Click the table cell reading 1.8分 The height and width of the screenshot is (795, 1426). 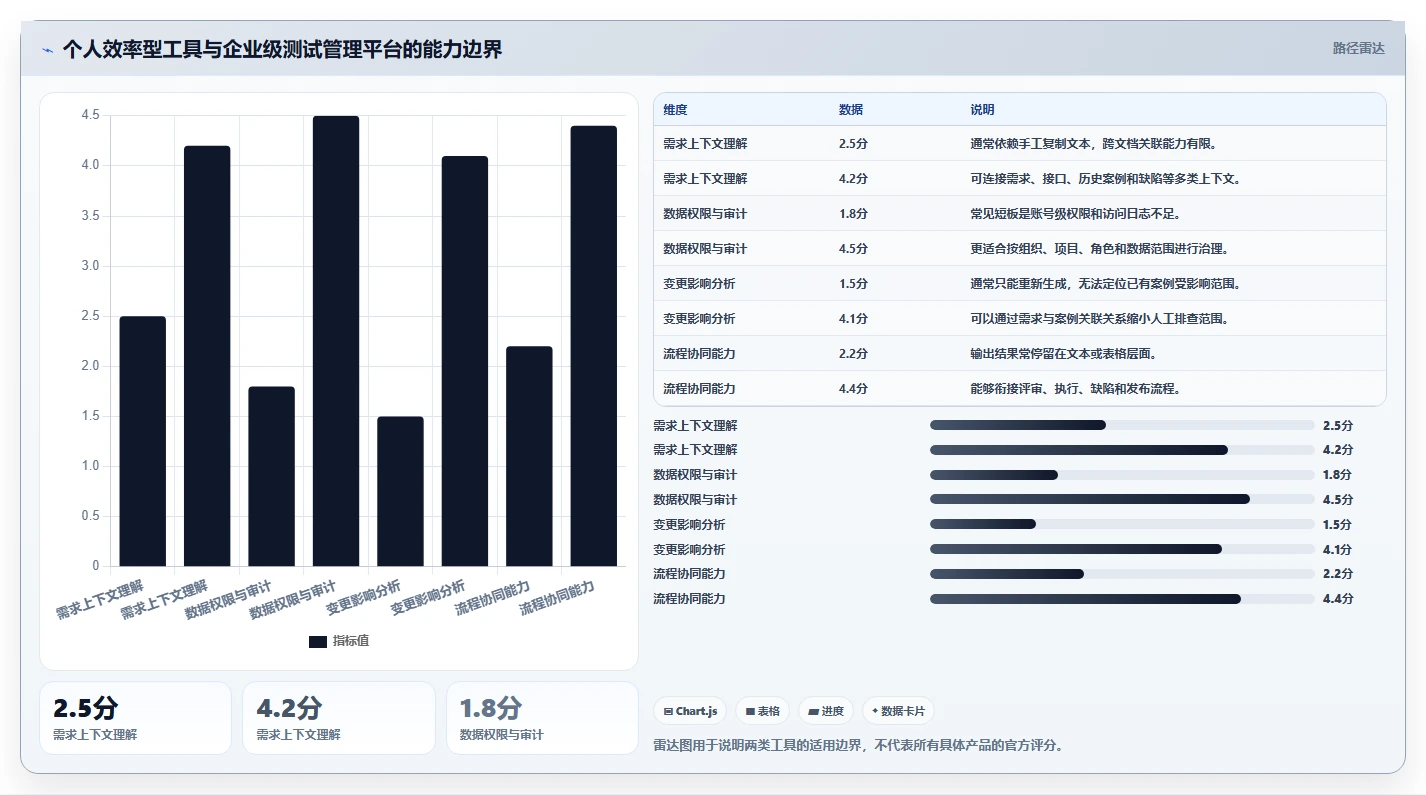pyautogui.click(x=853, y=214)
